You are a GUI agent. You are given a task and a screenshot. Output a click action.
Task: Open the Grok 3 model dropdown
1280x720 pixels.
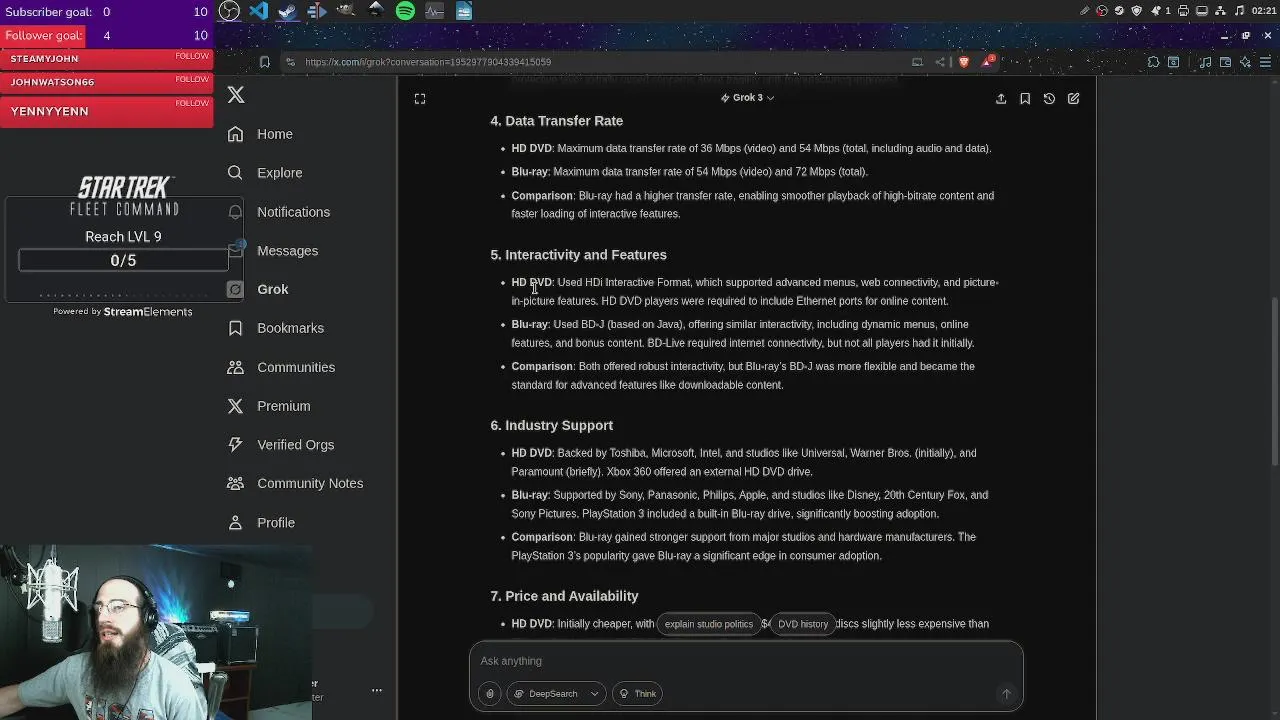pyautogui.click(x=747, y=98)
